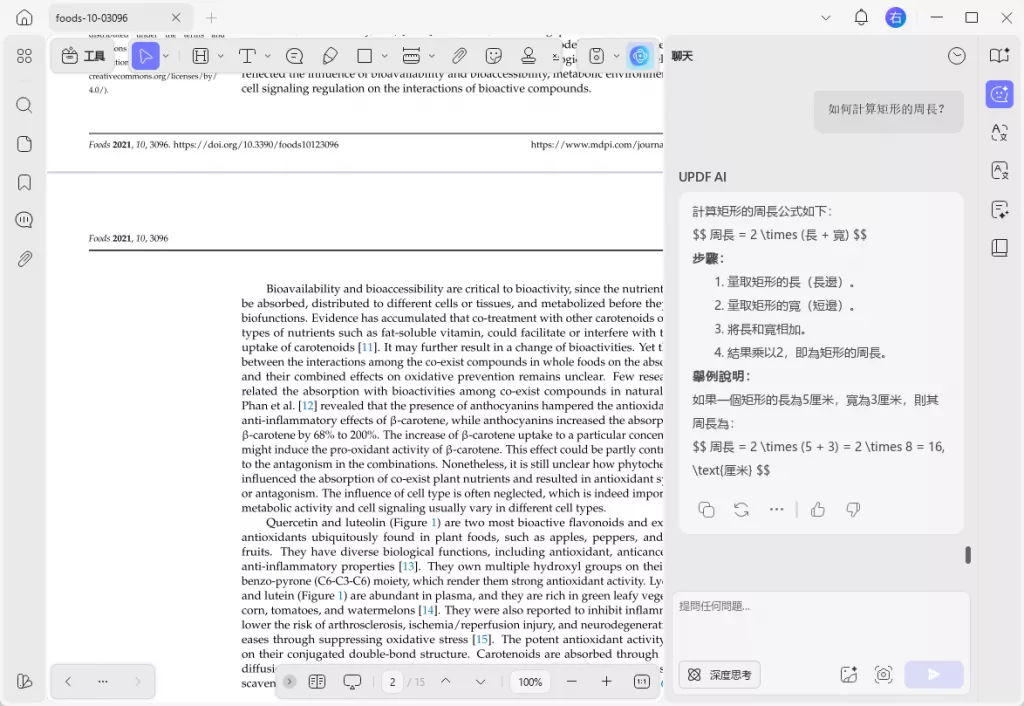Select the cursor pointer tool
This screenshot has height=706, width=1024.
click(x=146, y=56)
